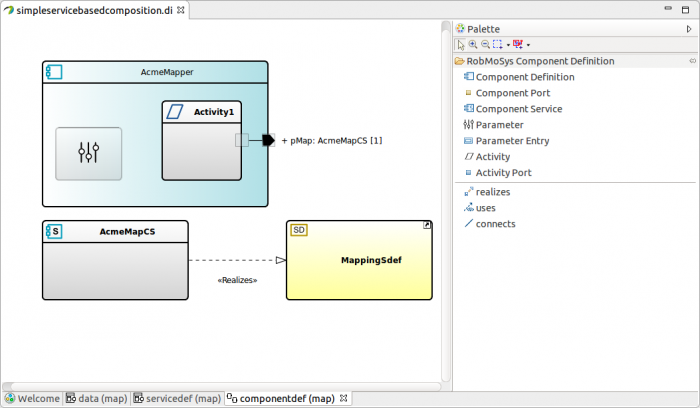The image size is (700, 408).
Task: Click the zoom in magnifier tool
Action: [x=473, y=45]
